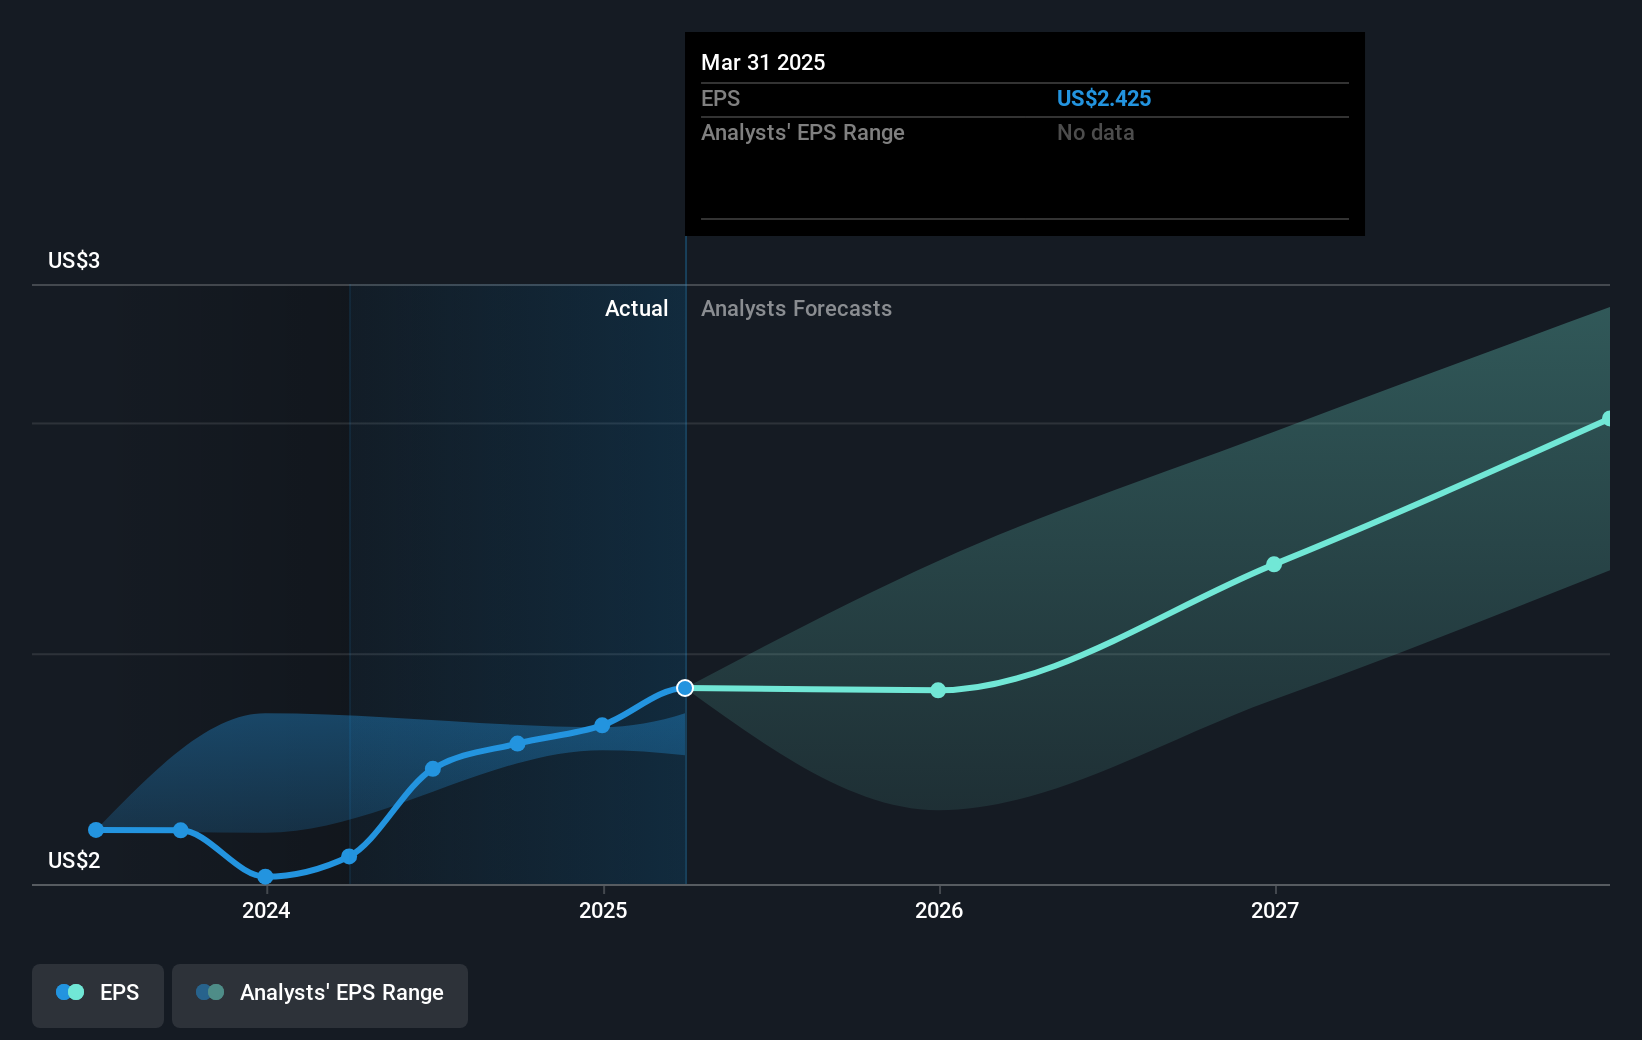1642x1040 pixels.
Task: Click the 2026 forecast EPS data point
Action: tap(938, 690)
